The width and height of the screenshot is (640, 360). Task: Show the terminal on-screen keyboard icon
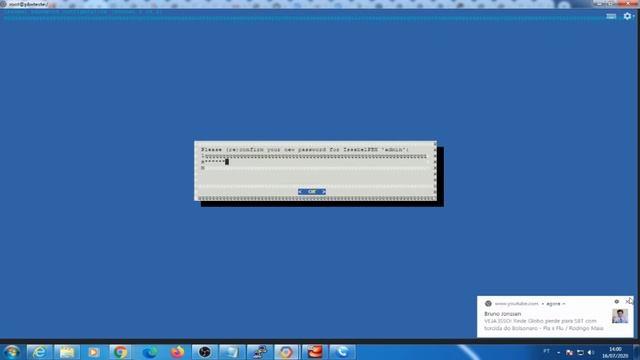coord(611,16)
